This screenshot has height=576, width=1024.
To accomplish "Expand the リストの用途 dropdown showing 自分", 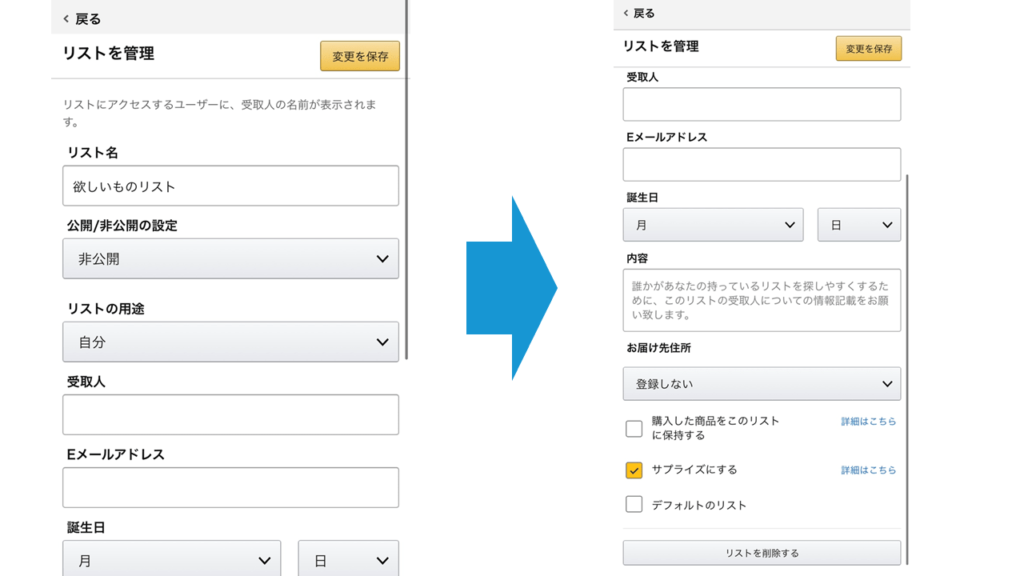I will [x=230, y=342].
